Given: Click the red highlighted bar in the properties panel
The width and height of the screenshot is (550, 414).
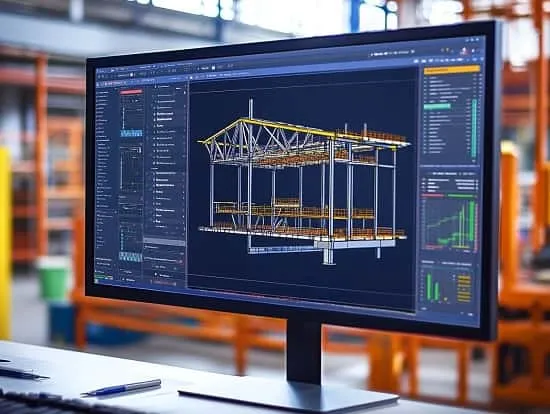Looking at the screenshot, I should tap(132, 92).
